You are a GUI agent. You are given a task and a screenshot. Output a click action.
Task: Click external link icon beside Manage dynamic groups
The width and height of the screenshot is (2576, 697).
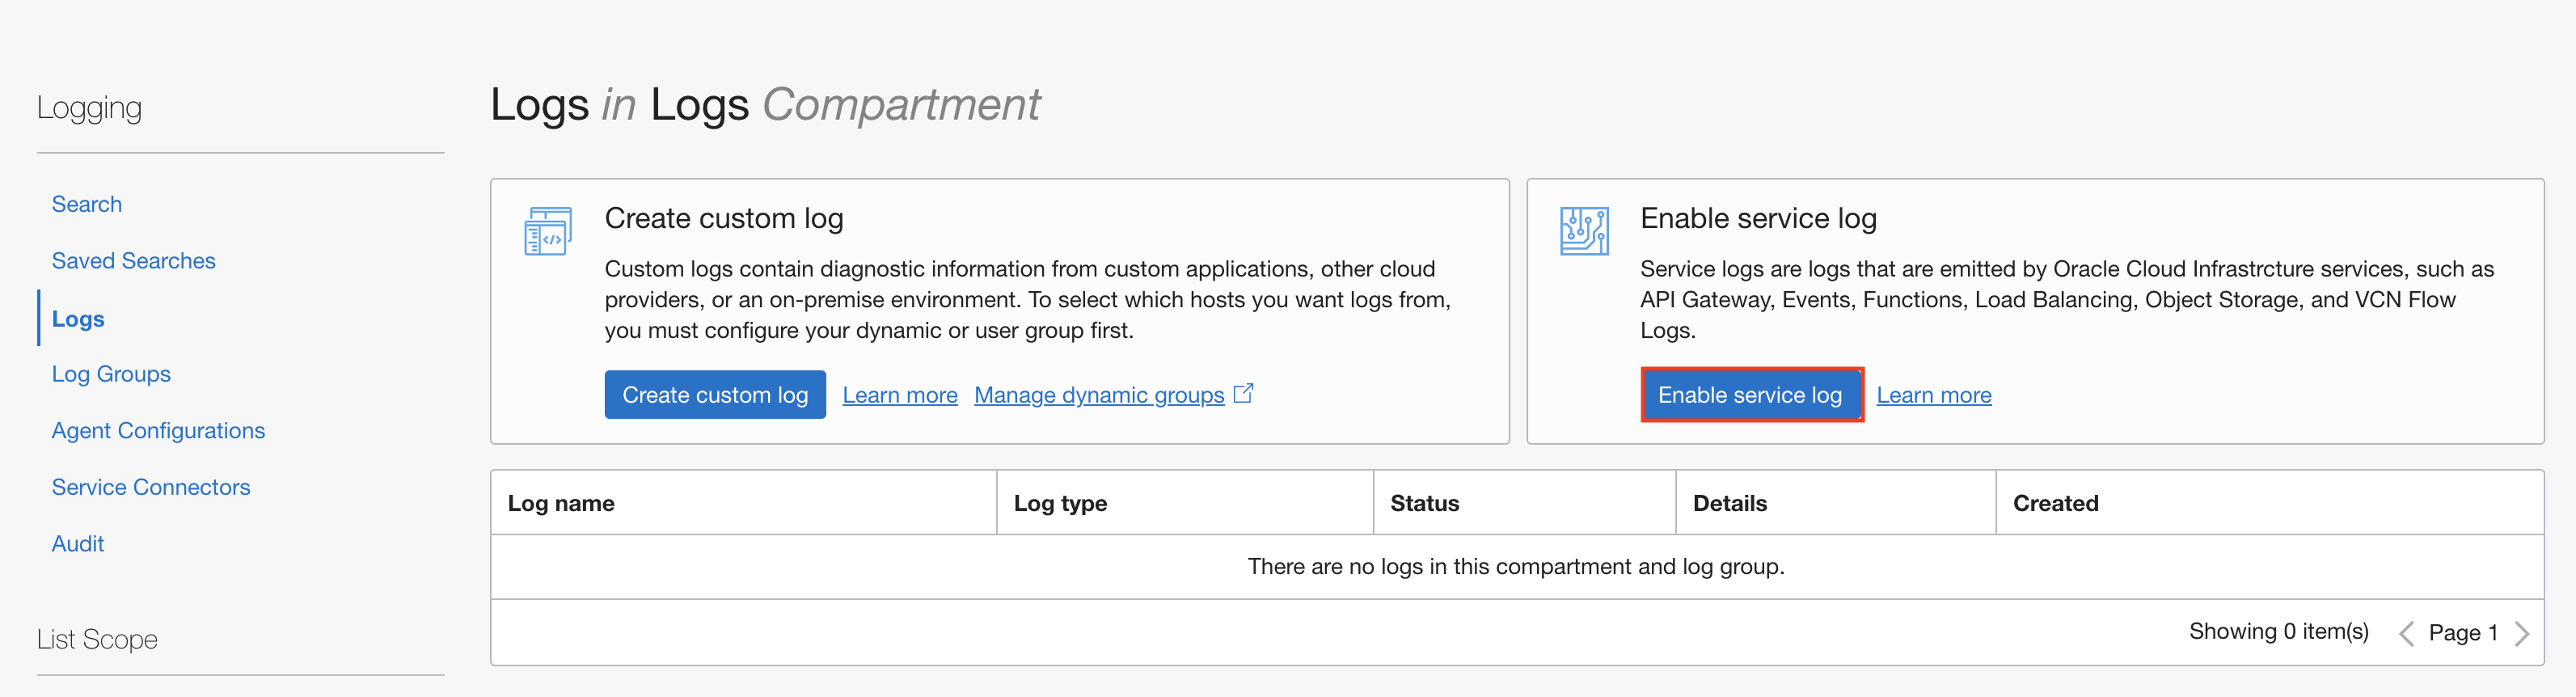click(1243, 394)
